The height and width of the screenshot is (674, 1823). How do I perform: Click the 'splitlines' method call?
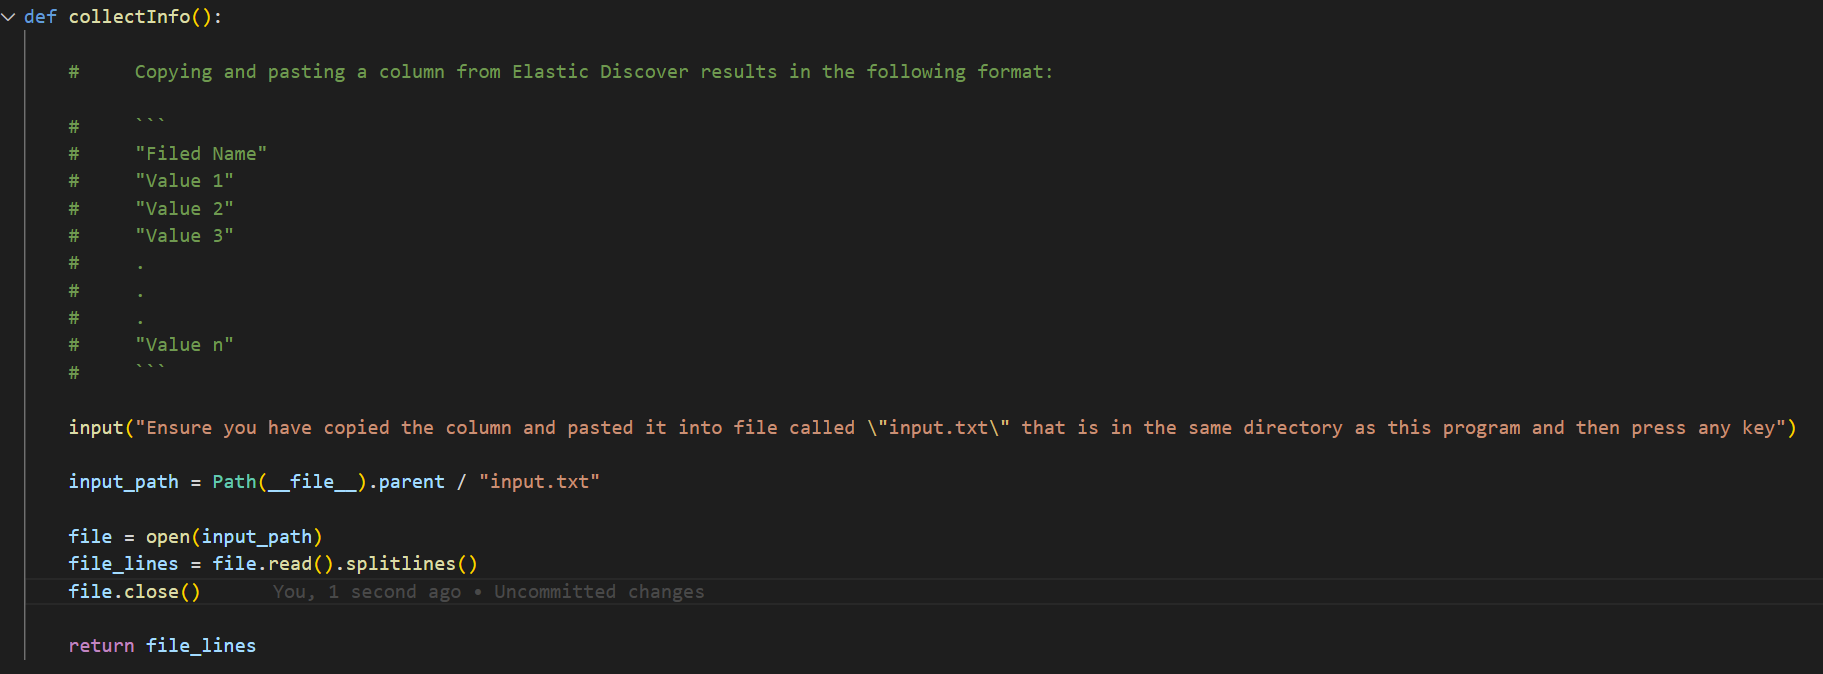click(400, 564)
